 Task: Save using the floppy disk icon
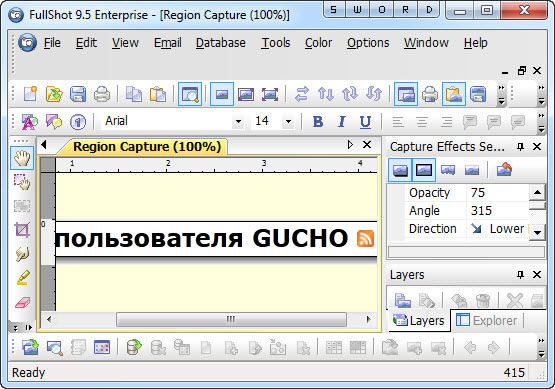(78, 94)
